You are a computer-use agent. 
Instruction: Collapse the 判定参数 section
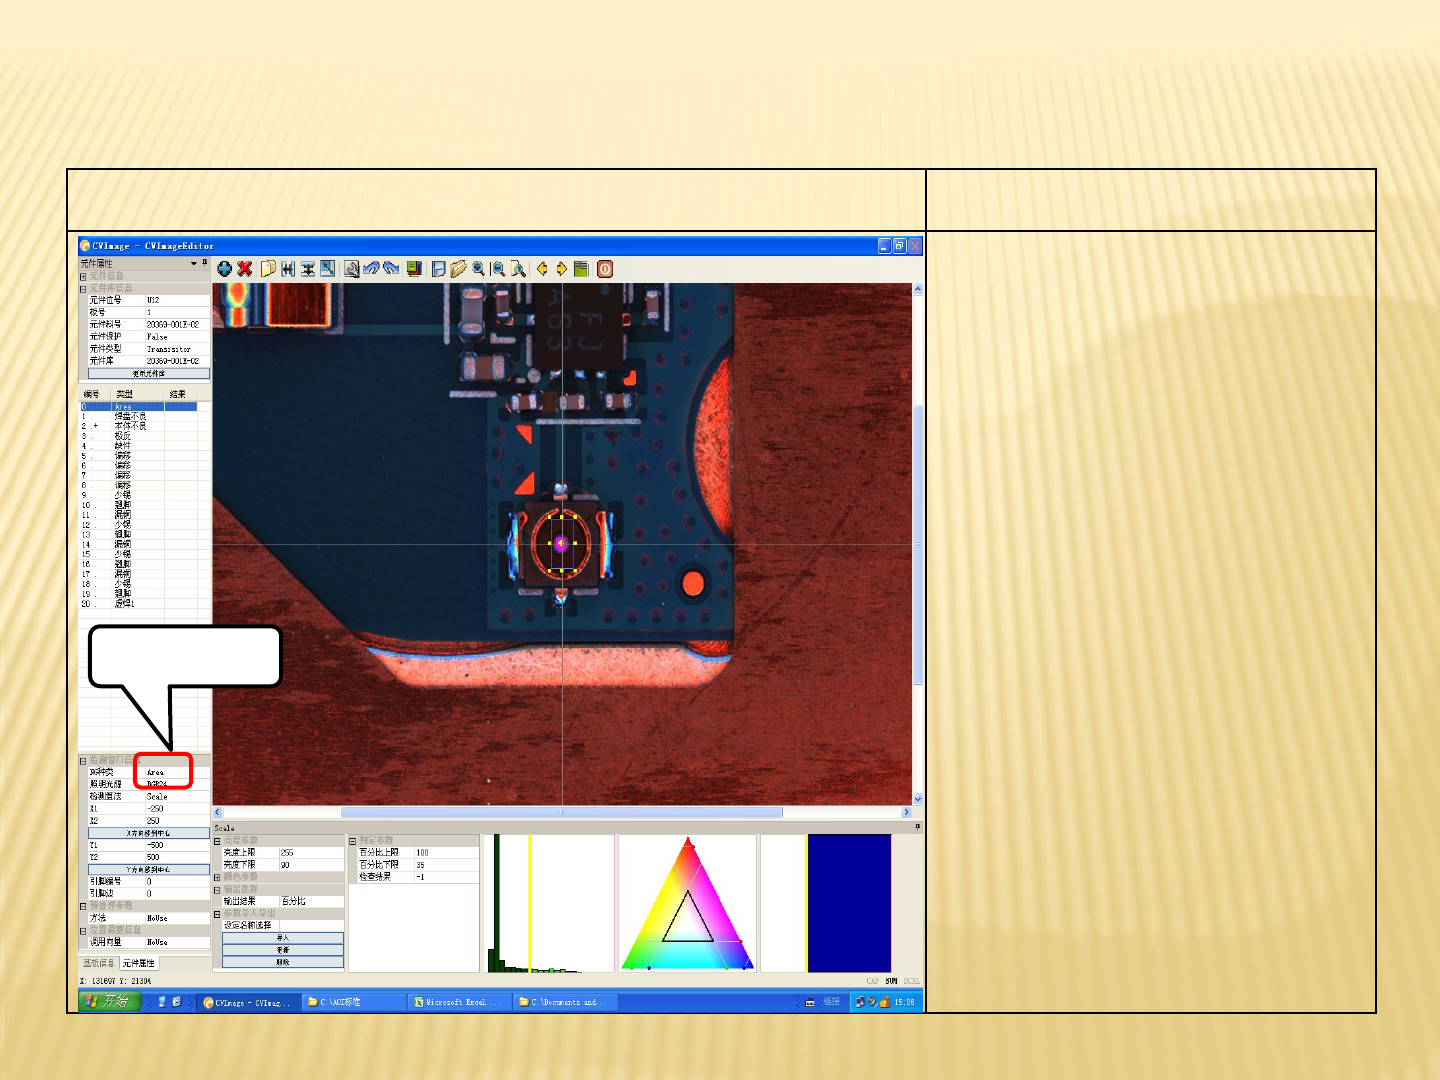(352, 841)
